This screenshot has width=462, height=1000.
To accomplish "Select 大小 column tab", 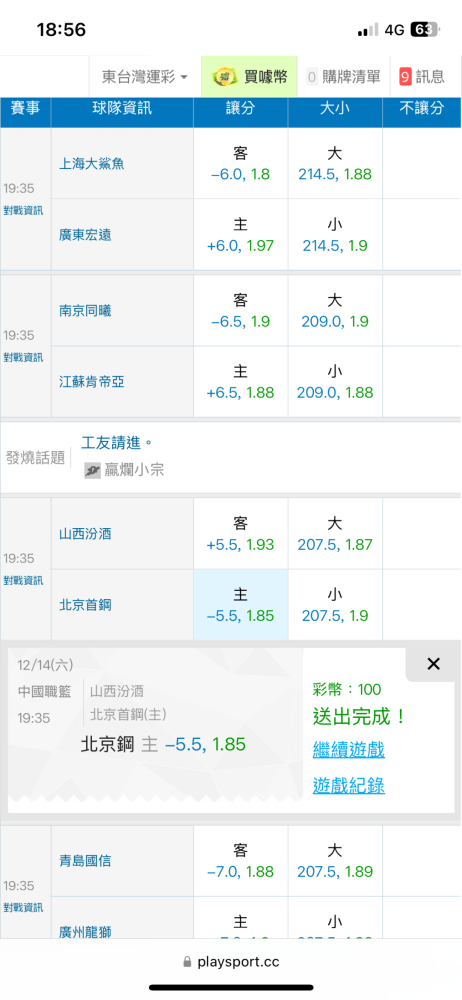I will point(335,108).
